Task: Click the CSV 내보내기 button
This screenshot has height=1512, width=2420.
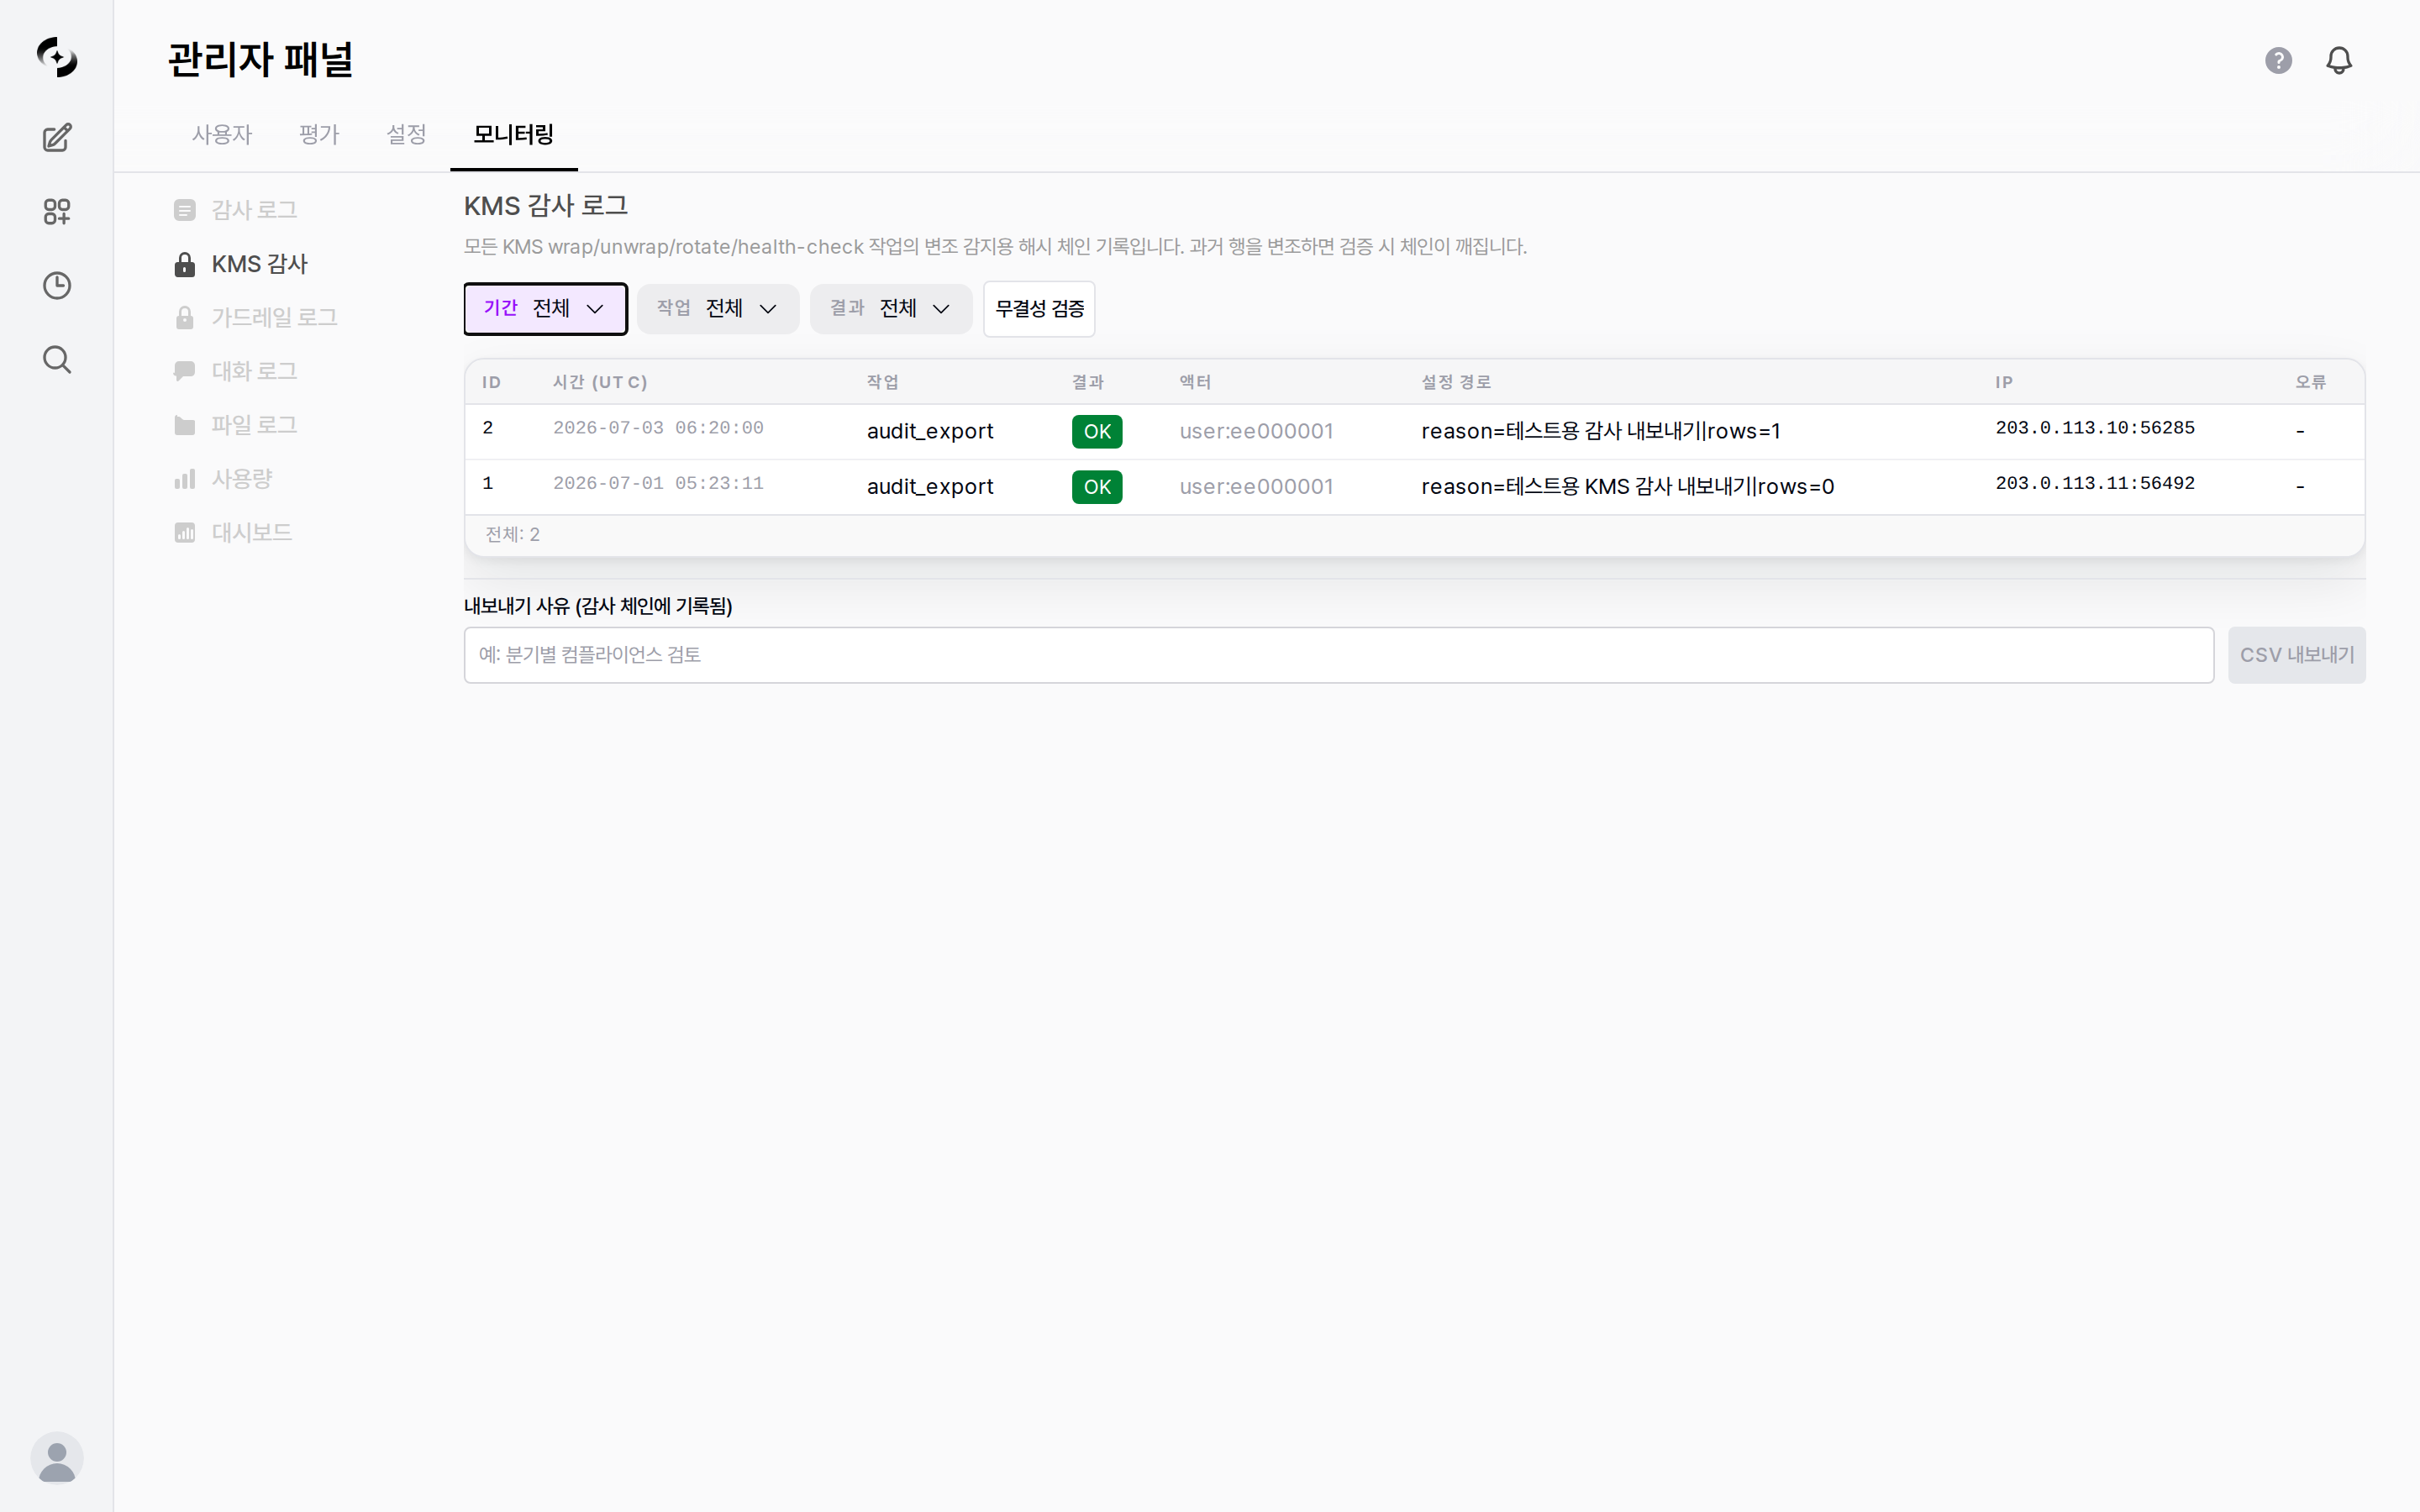Action: pyautogui.click(x=2296, y=655)
